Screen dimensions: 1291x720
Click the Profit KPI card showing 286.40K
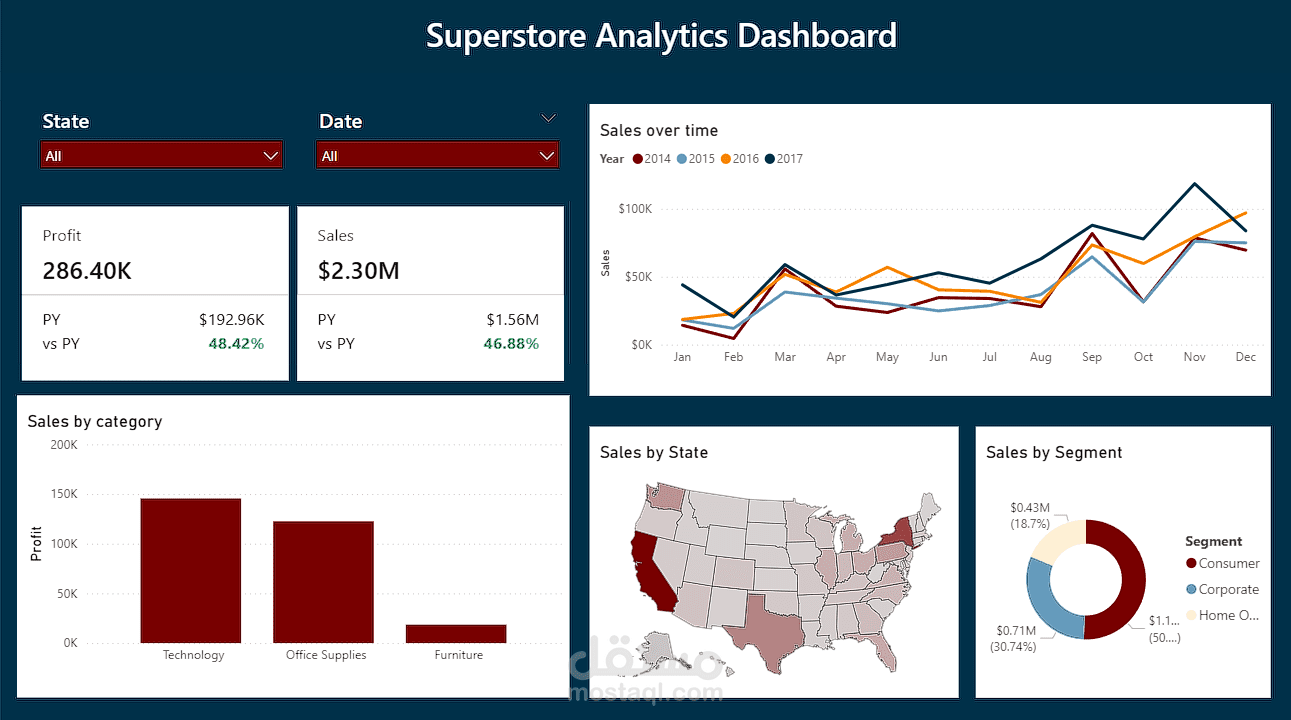(154, 292)
